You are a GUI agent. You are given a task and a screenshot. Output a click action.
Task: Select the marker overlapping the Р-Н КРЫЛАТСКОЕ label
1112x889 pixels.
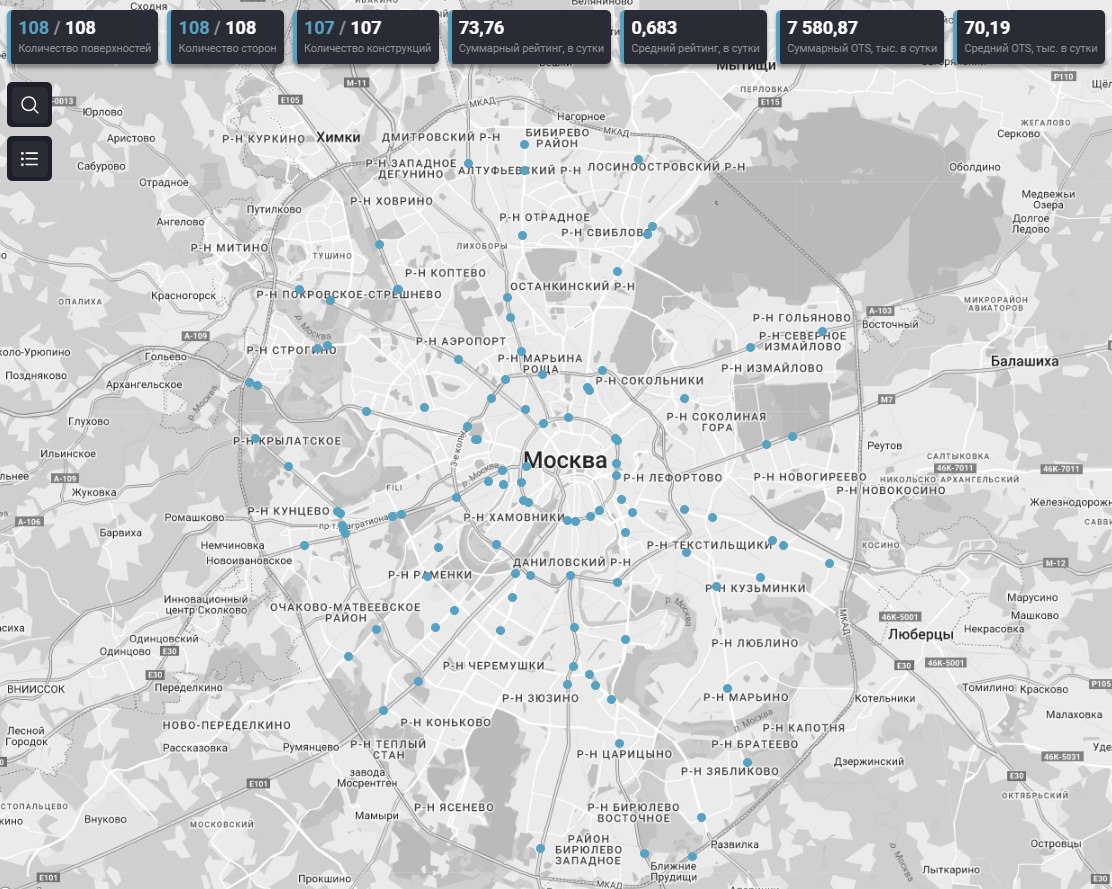[255, 439]
